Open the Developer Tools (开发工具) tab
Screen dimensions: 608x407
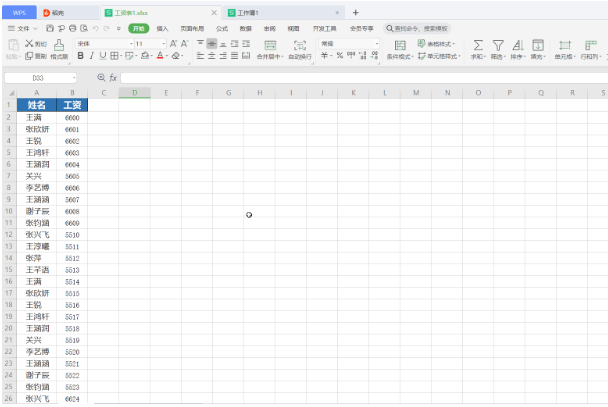(325, 28)
